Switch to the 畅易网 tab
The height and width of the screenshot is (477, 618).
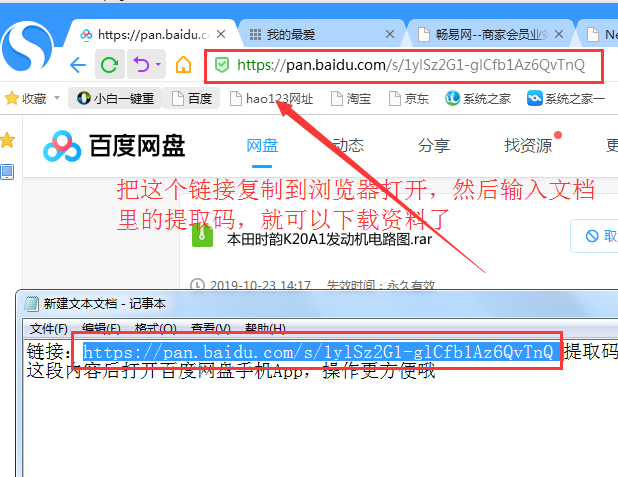click(x=491, y=35)
